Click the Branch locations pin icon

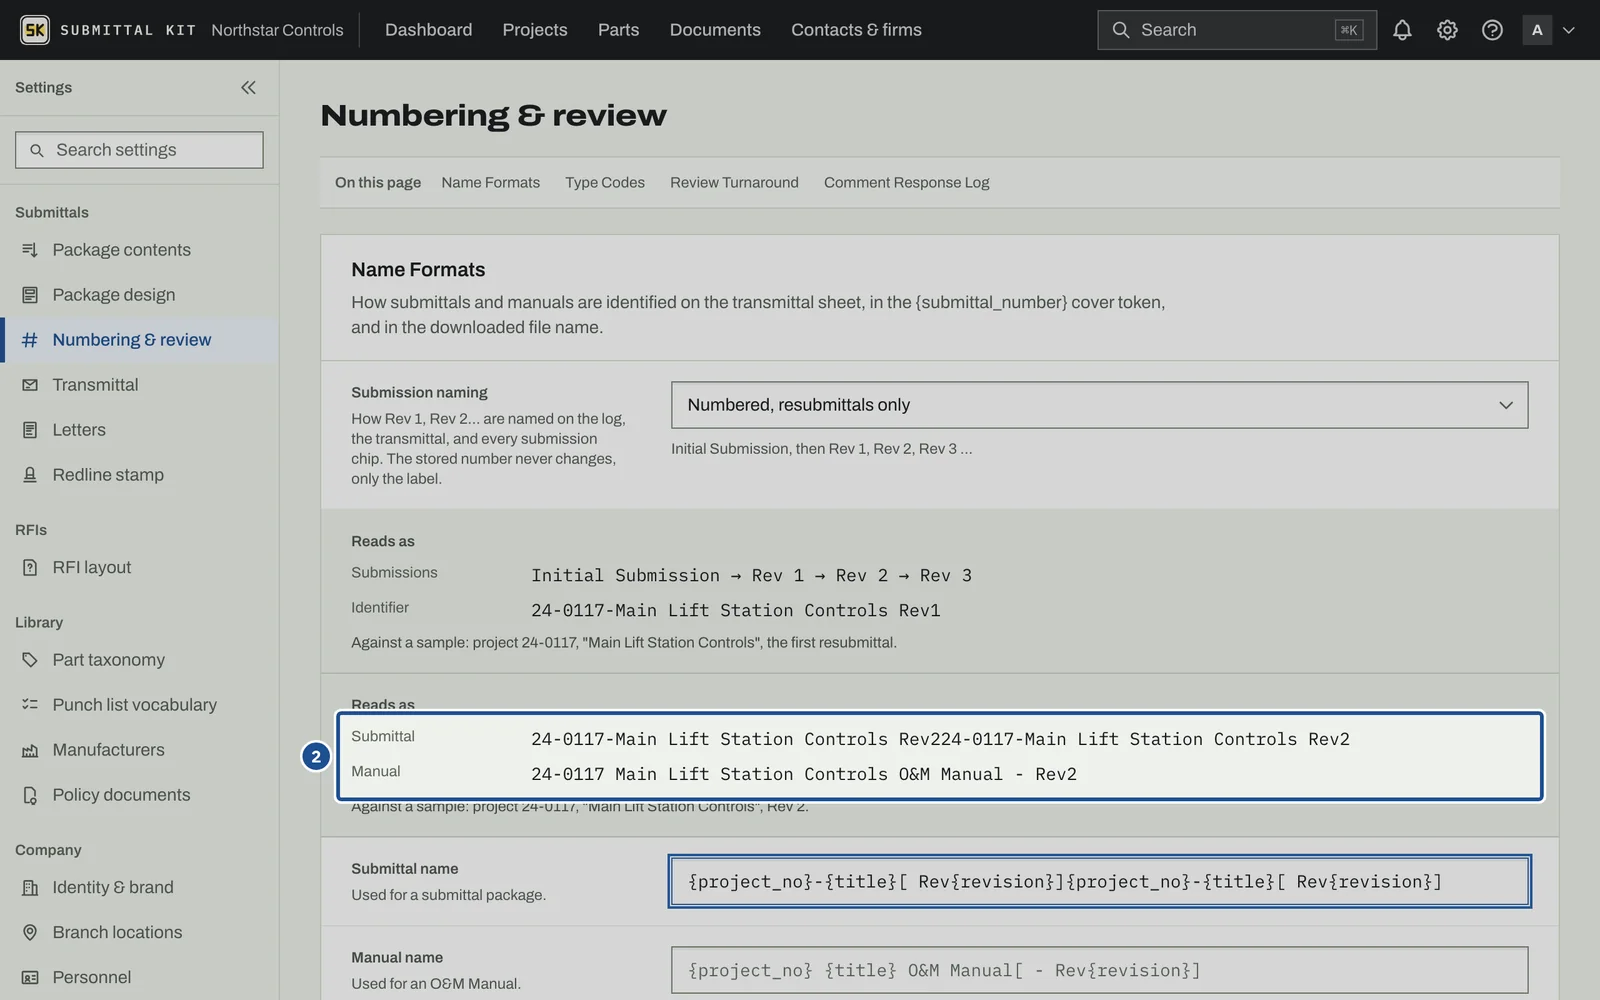[30, 932]
